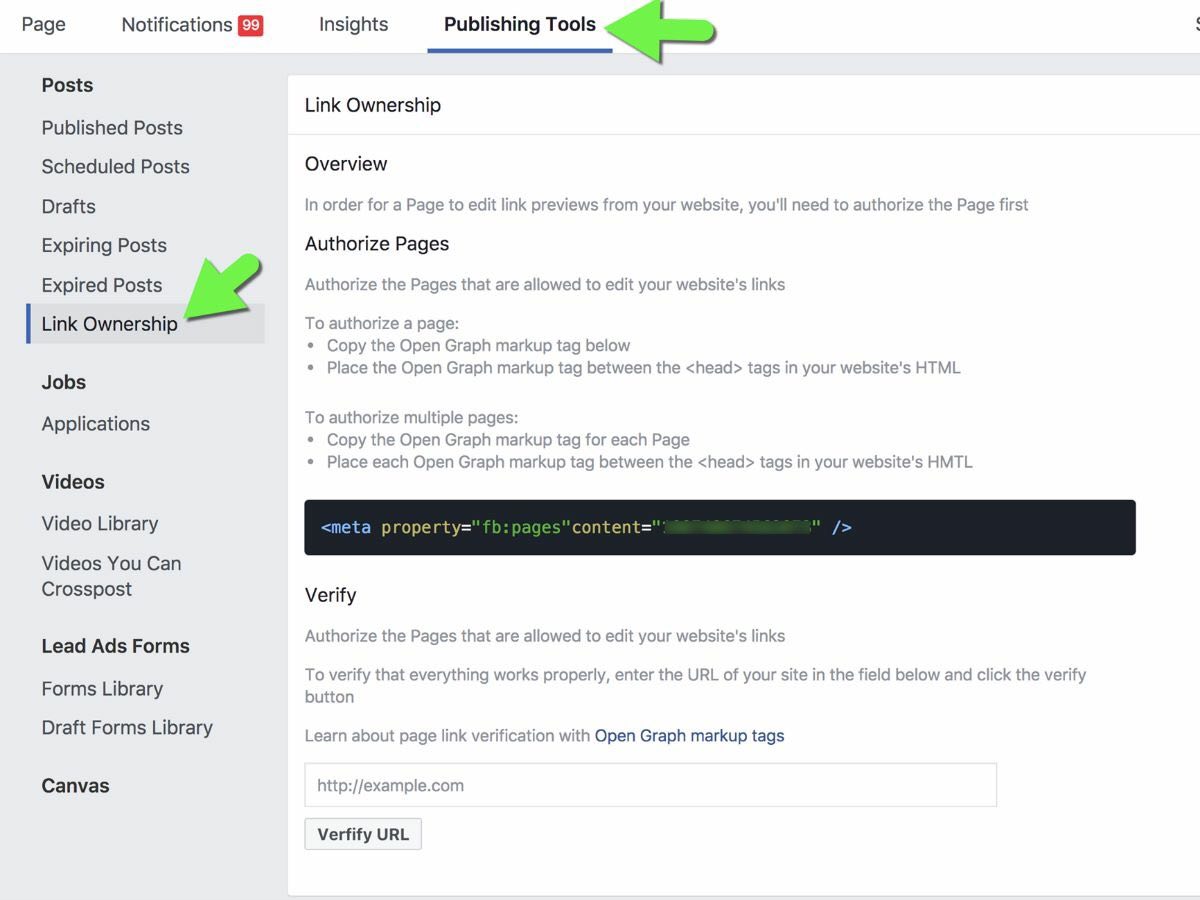View Scheduled Posts list
1200x900 pixels.
pyautogui.click(x=115, y=167)
